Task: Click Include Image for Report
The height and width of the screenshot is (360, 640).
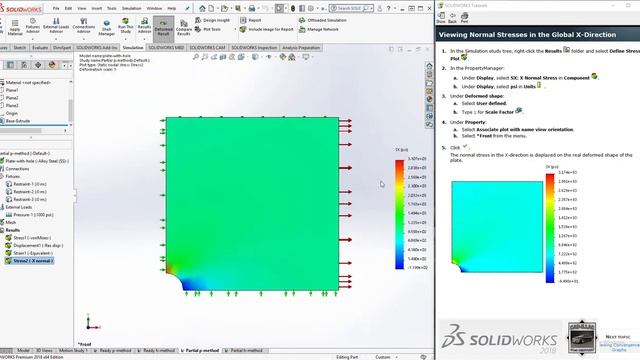Action: pyautogui.click(x=267, y=29)
